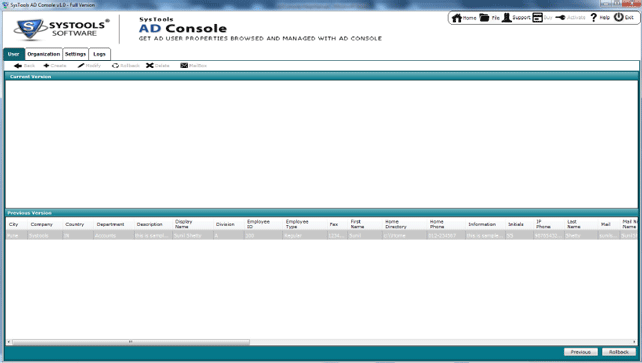Image resolution: width=642 pixels, height=363 pixels.
Task: Sort by the Display Name column header
Action: tap(192, 224)
